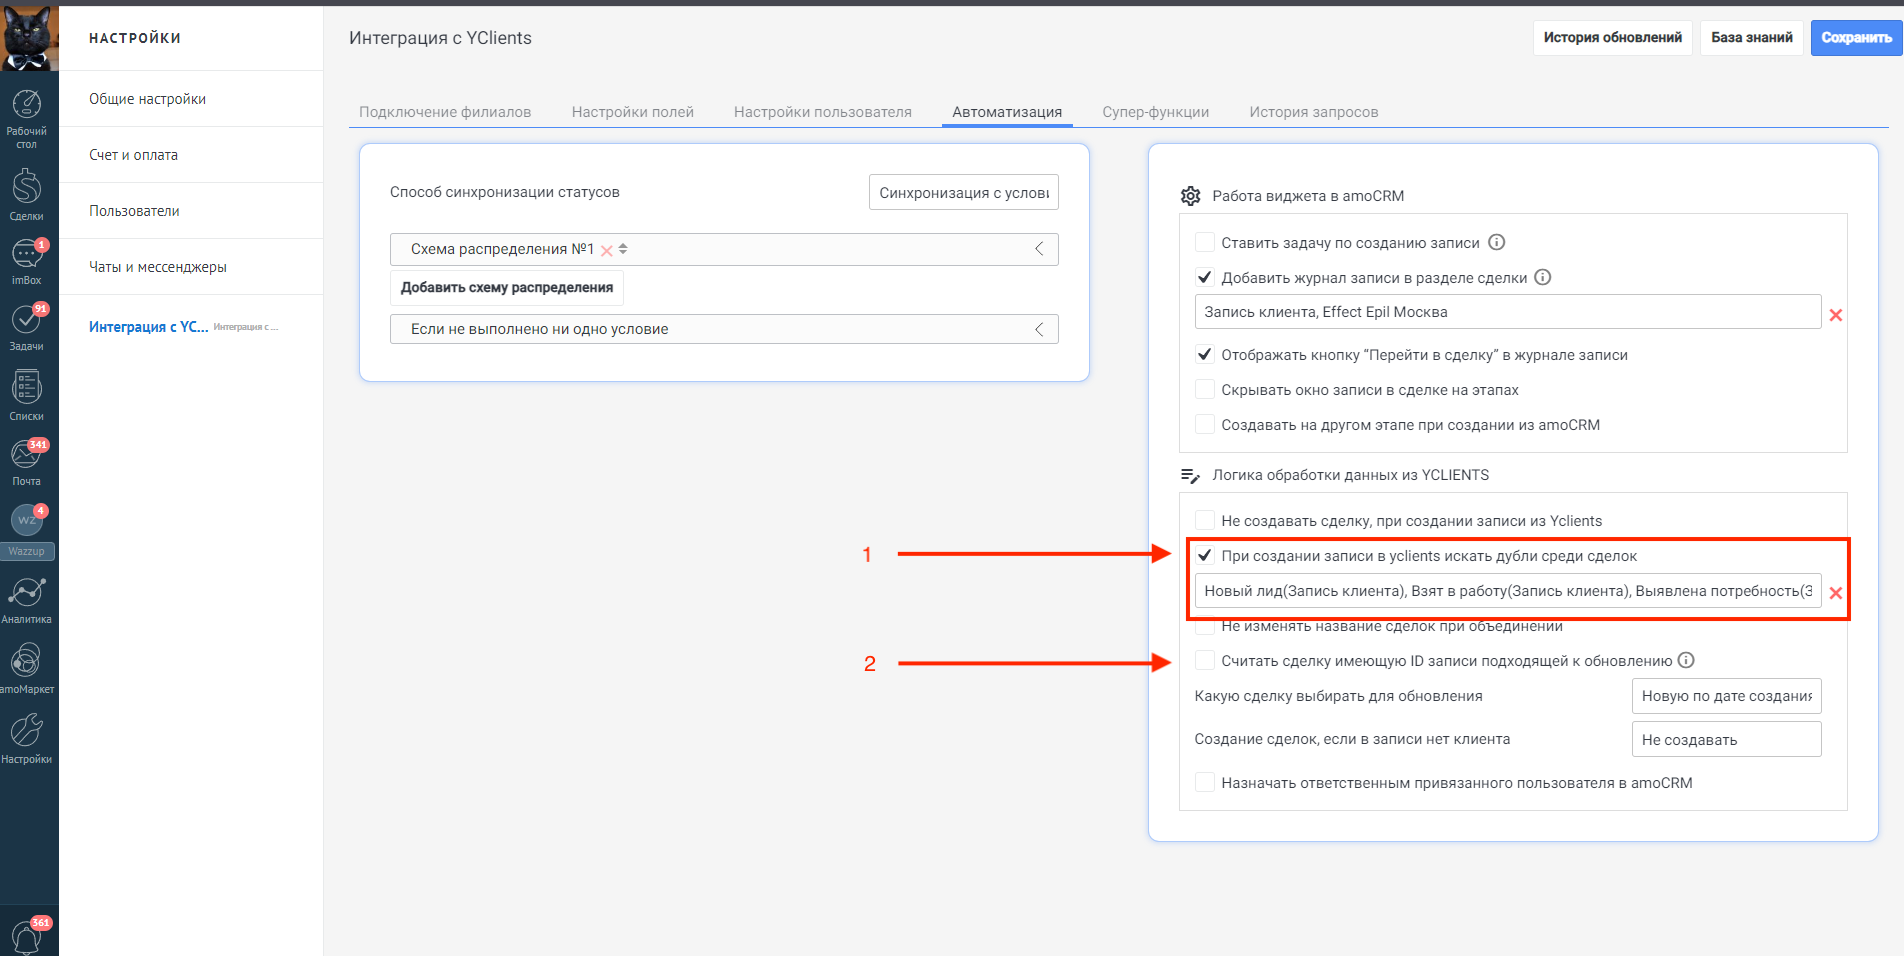Click sort arrows beside Схема распределения №1

click(x=623, y=249)
